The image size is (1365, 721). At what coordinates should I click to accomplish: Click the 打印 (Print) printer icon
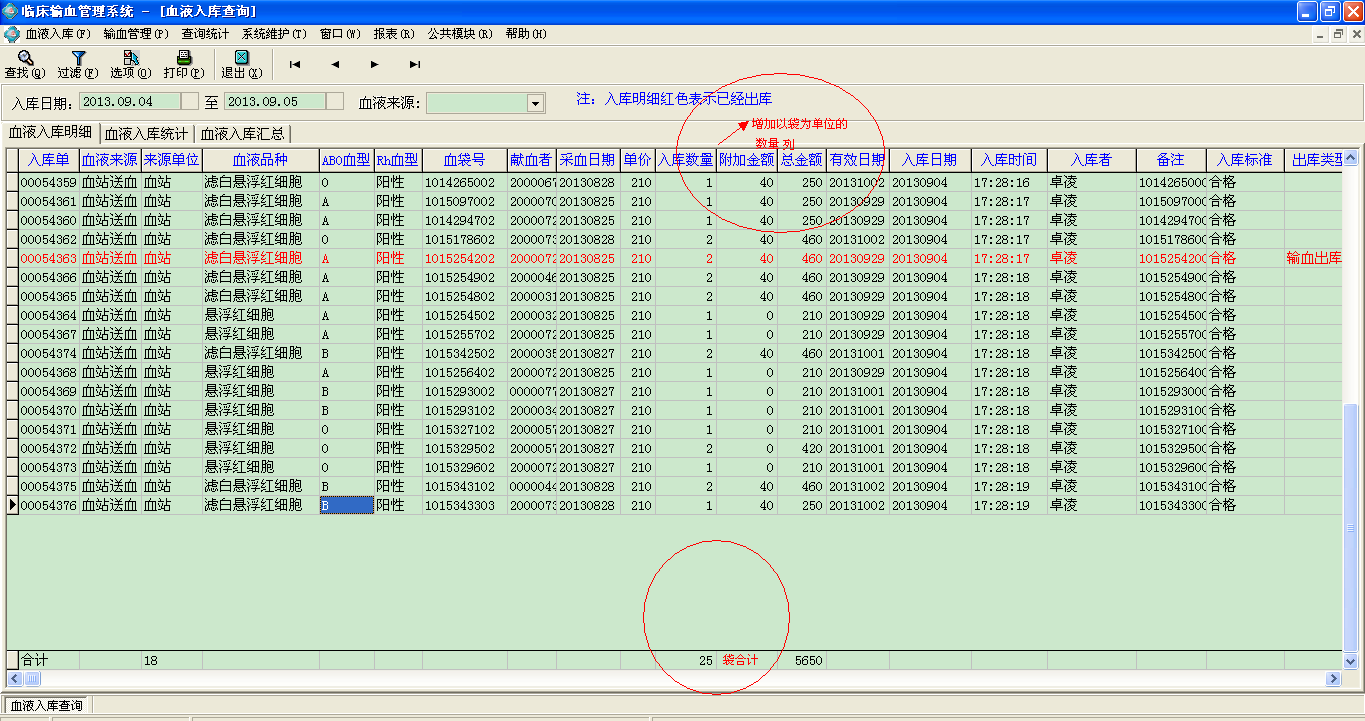pyautogui.click(x=183, y=64)
